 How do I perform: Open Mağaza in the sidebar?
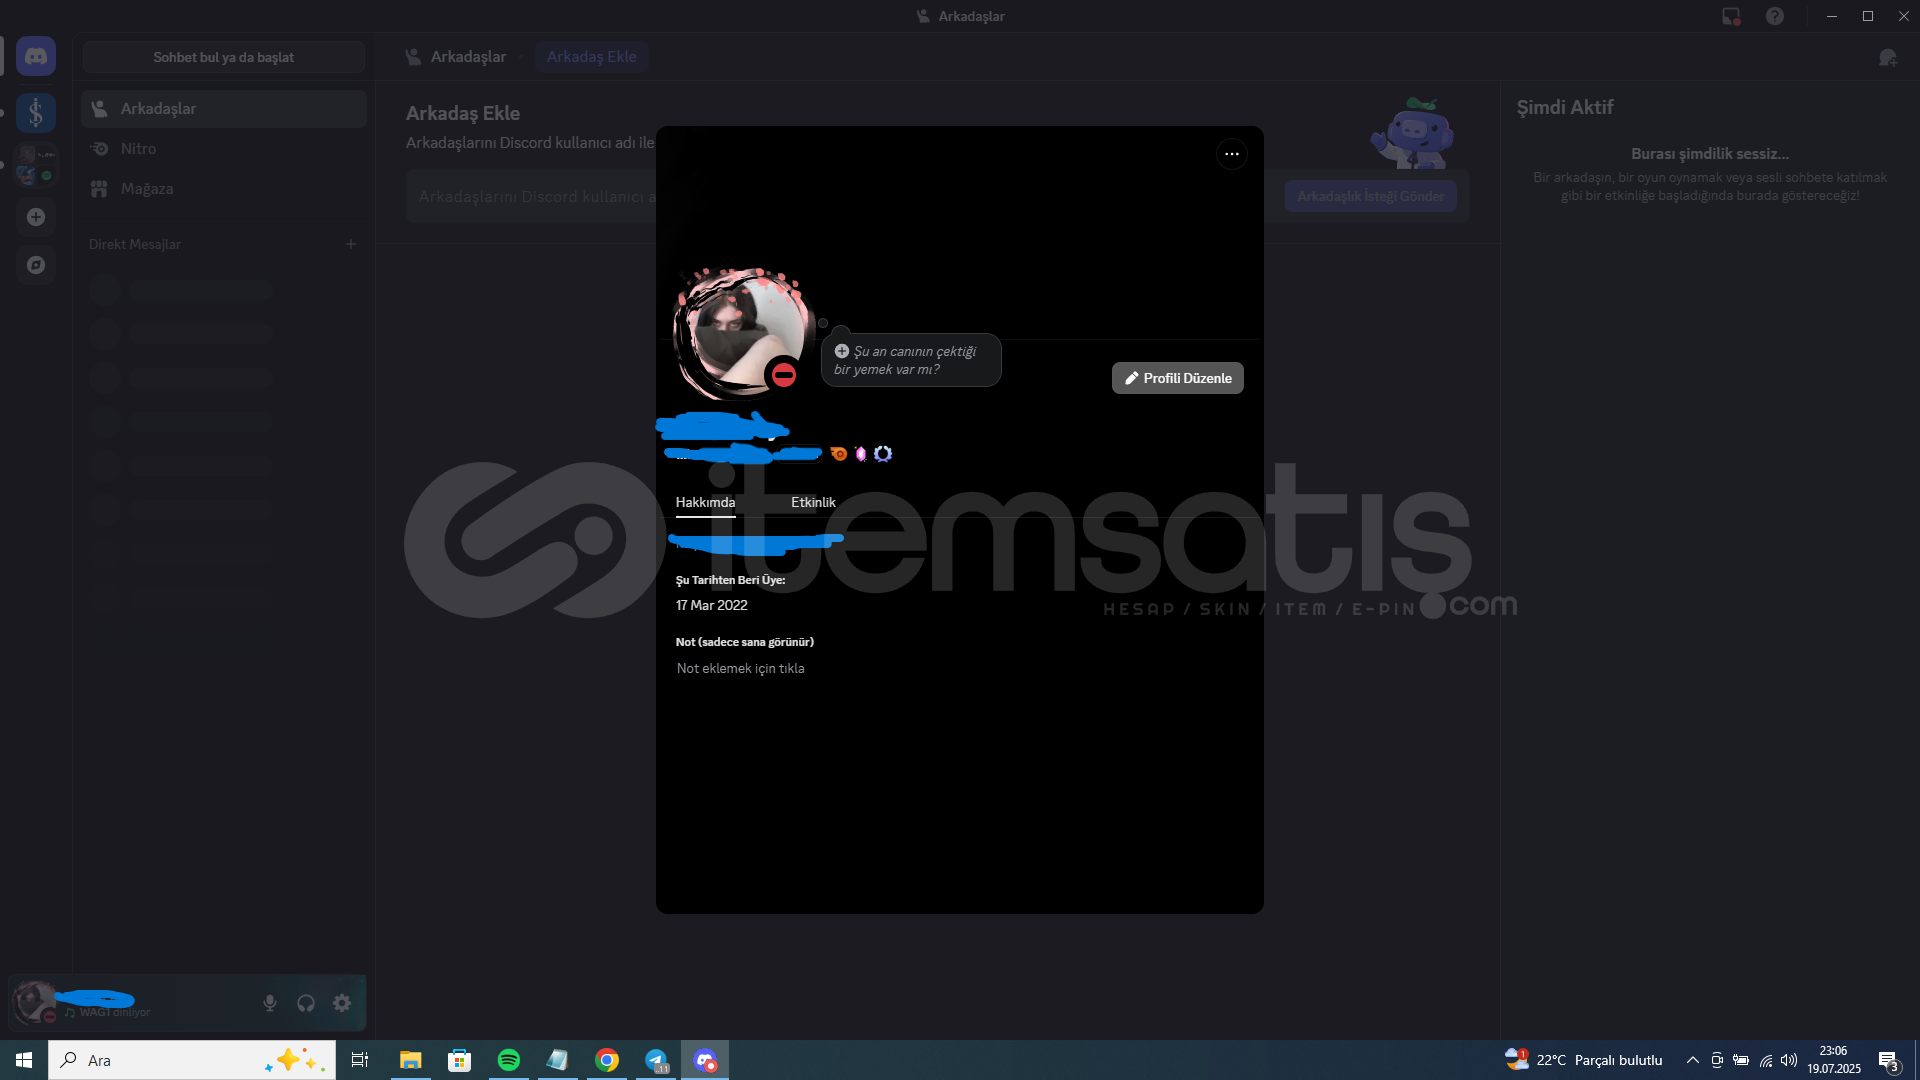[x=224, y=189]
